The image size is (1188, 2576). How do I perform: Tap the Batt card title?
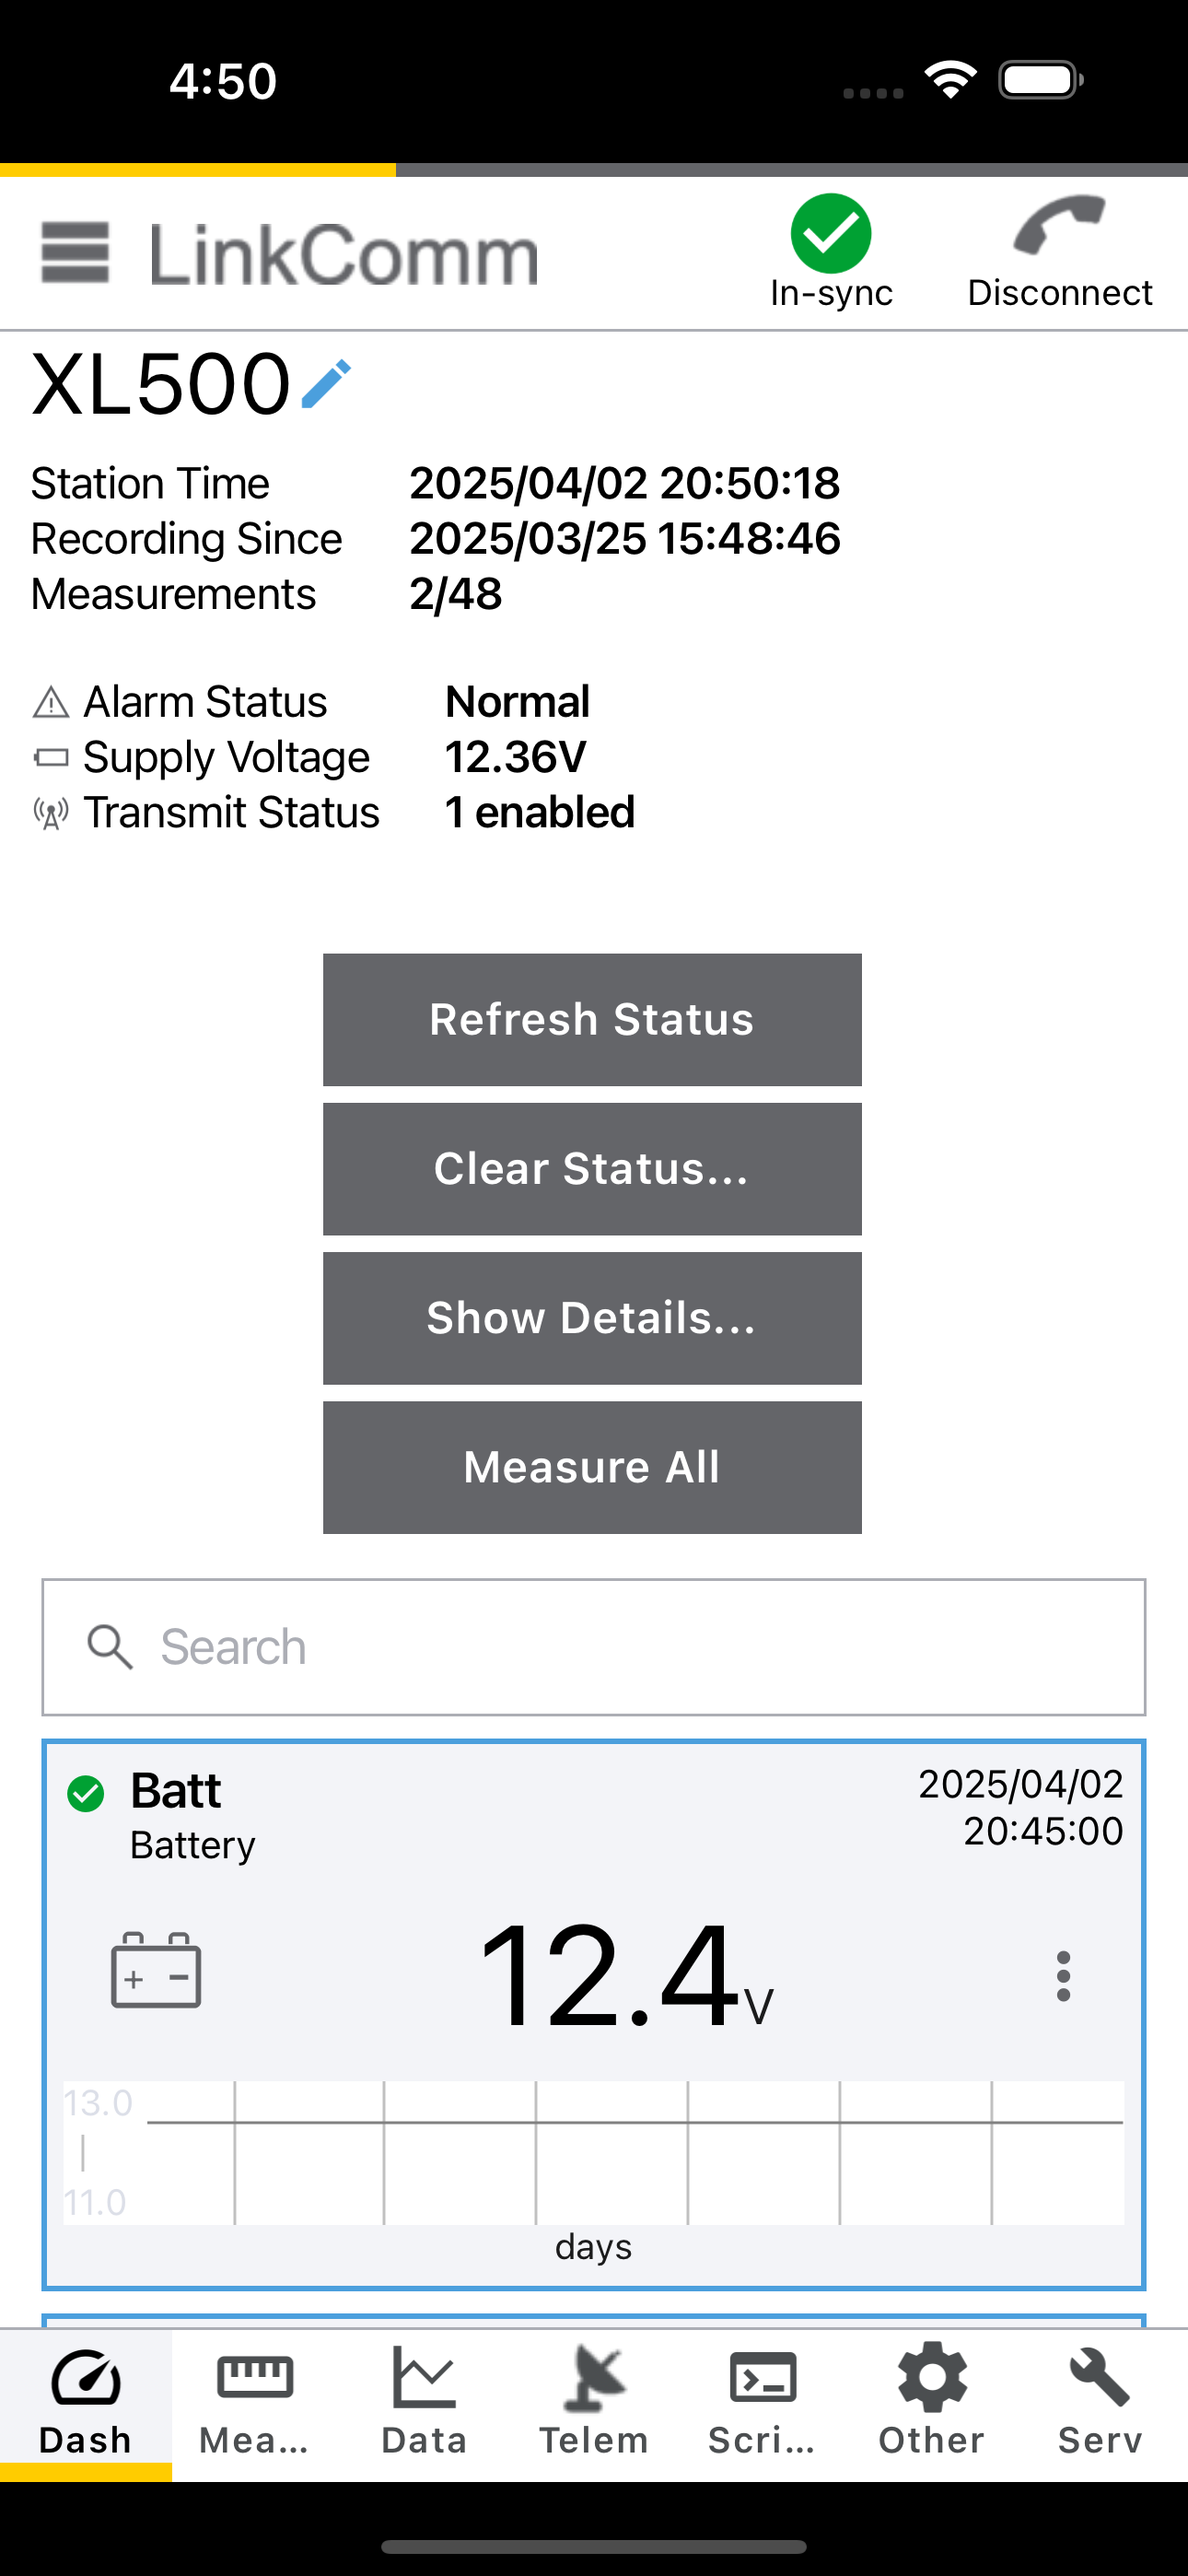(176, 1790)
